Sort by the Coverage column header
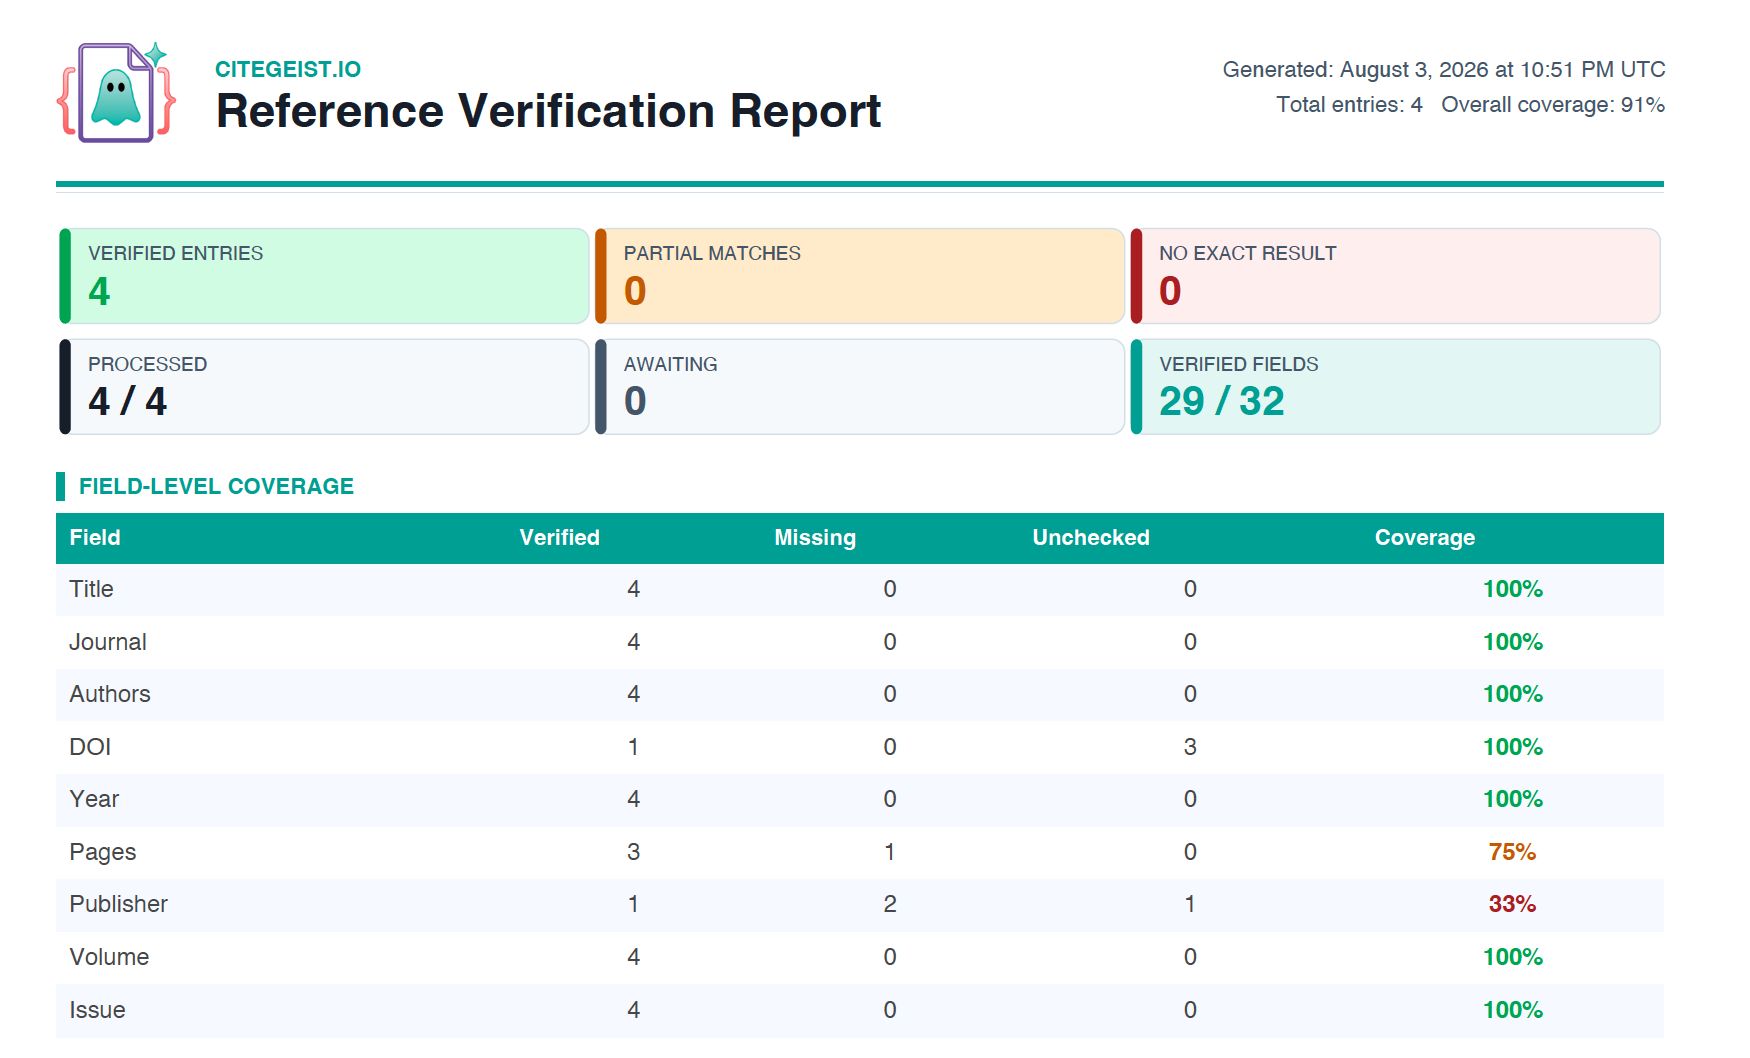 [x=1425, y=538]
